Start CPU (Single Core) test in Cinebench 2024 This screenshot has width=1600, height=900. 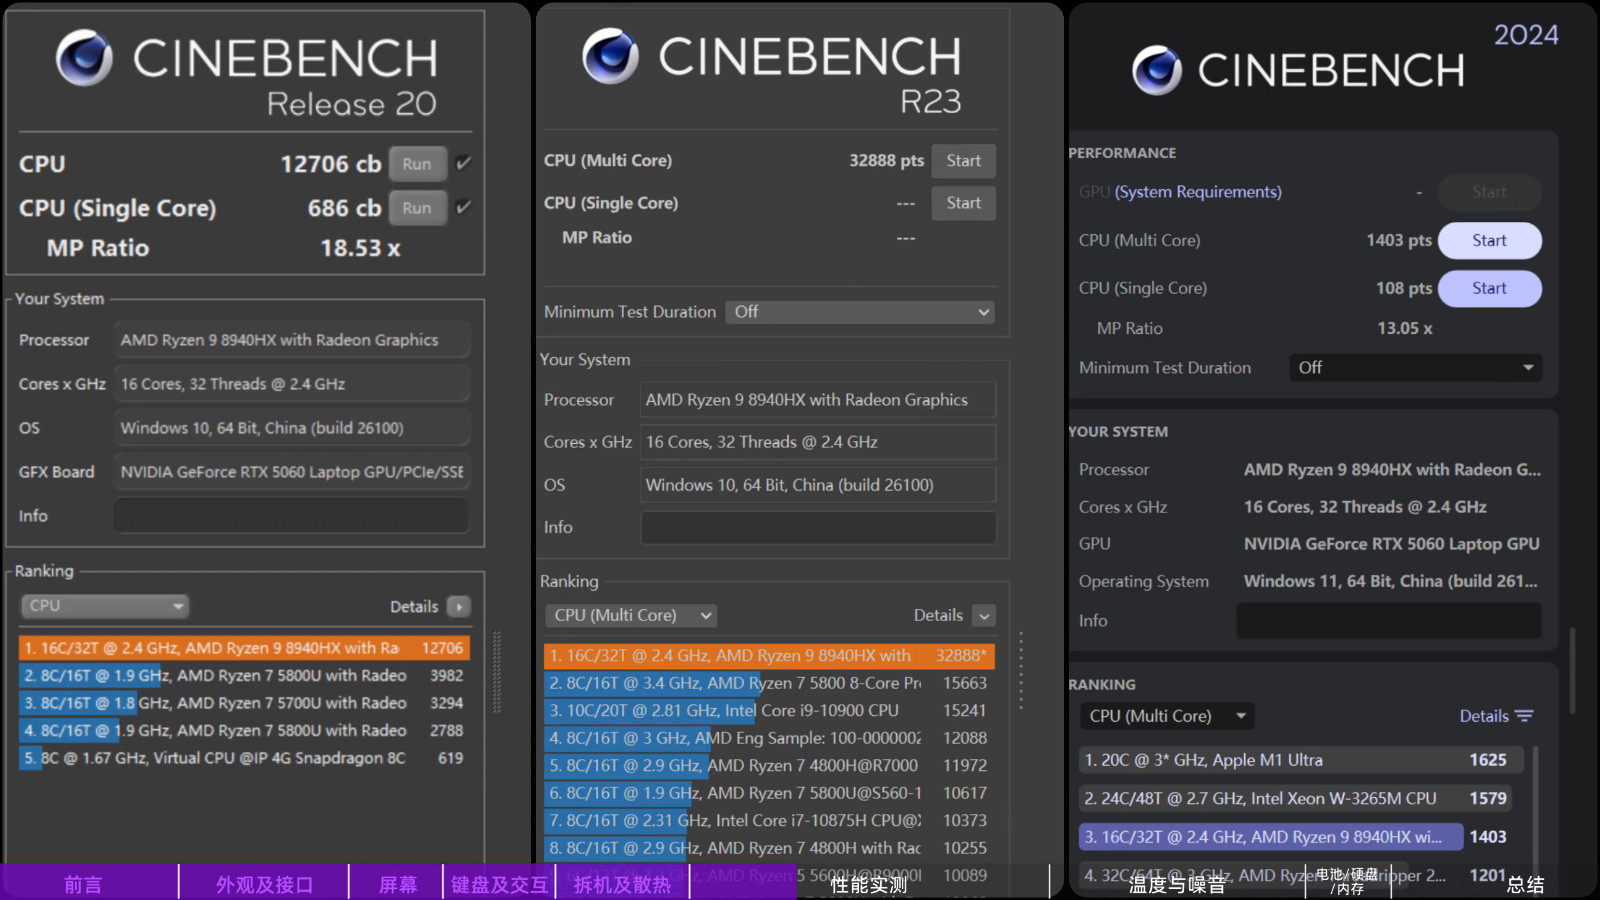coord(1489,288)
